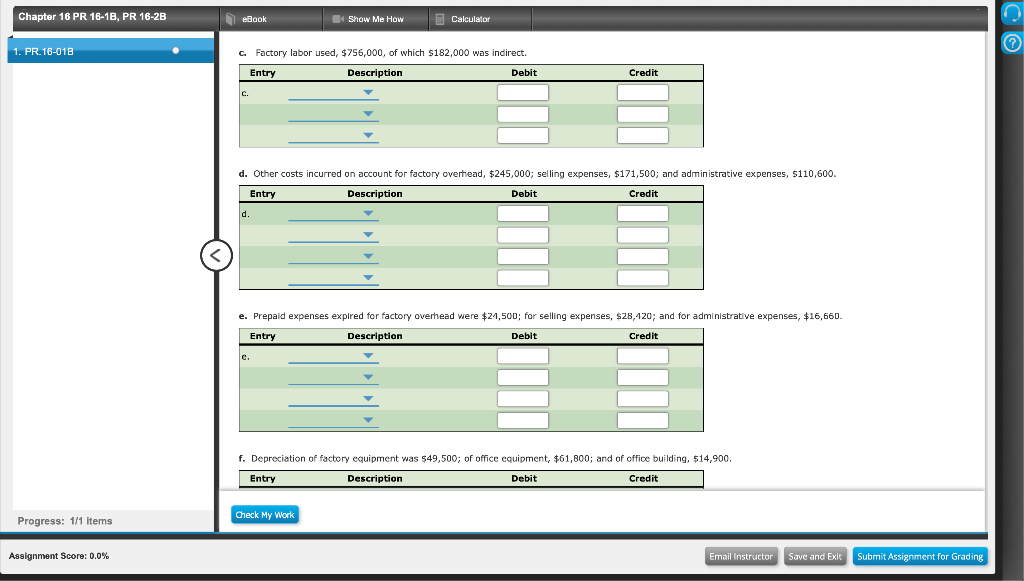Image resolution: width=1024 pixels, height=581 pixels.
Task: Click the blue headset support icon
Action: coord(1011,13)
